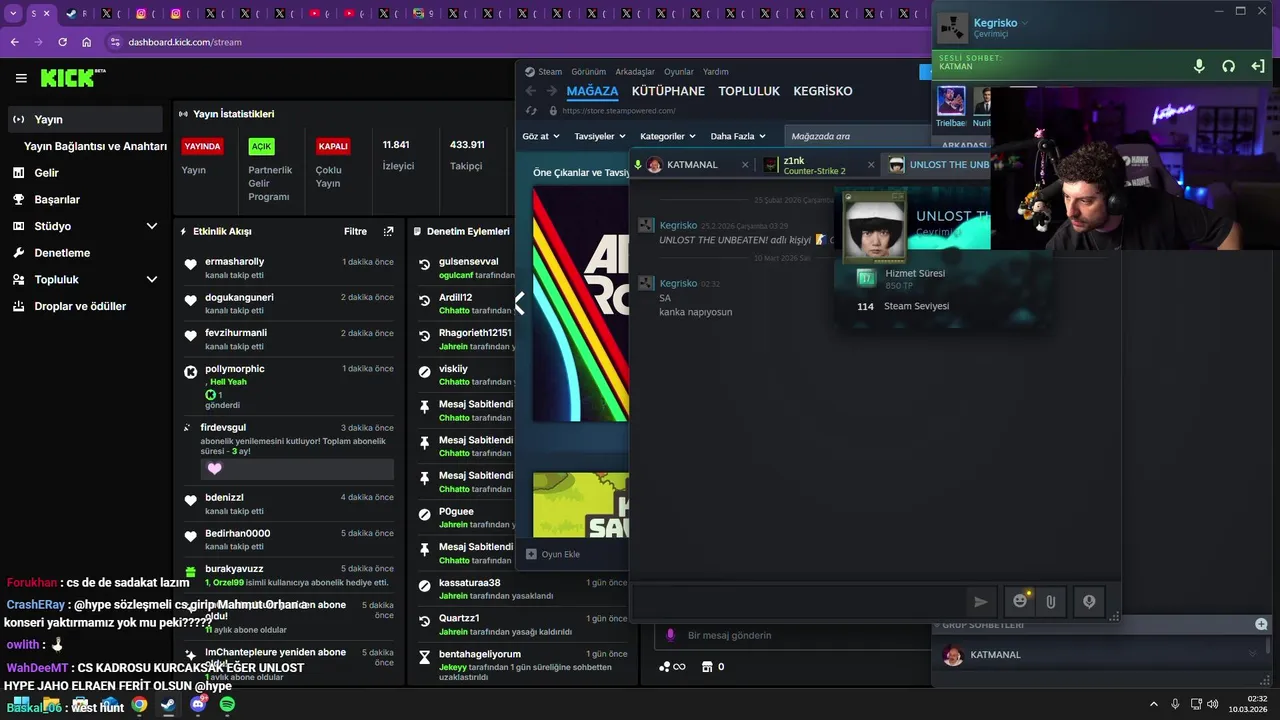Image resolution: width=1280 pixels, height=720 pixels.
Task: Switch to the KÜTÜPHANE tab in Steam
Action: (x=668, y=91)
